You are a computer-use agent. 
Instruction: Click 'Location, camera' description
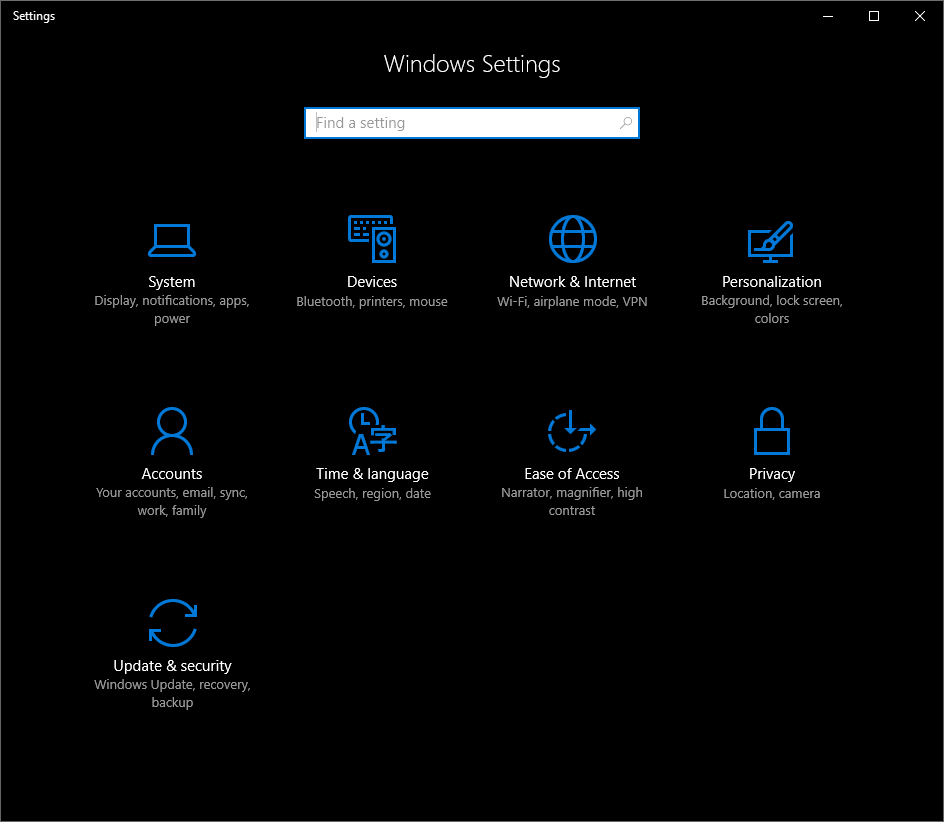(x=772, y=494)
